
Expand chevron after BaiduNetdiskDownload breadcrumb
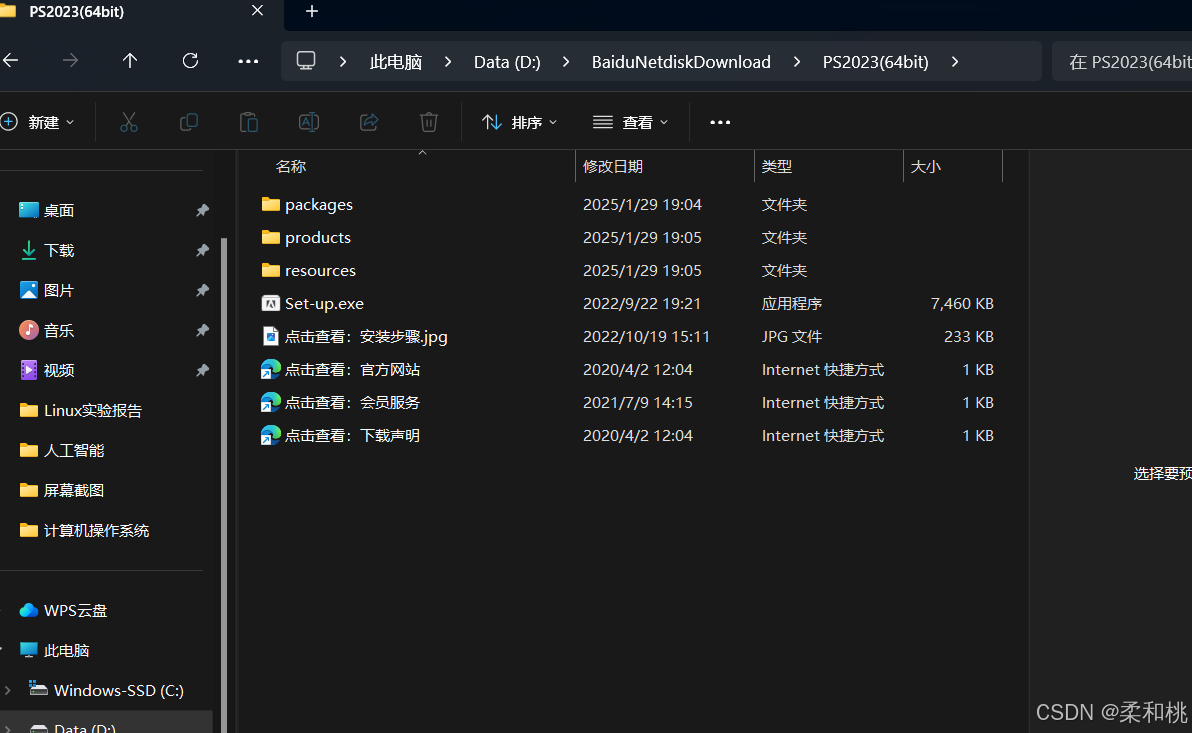tap(797, 62)
